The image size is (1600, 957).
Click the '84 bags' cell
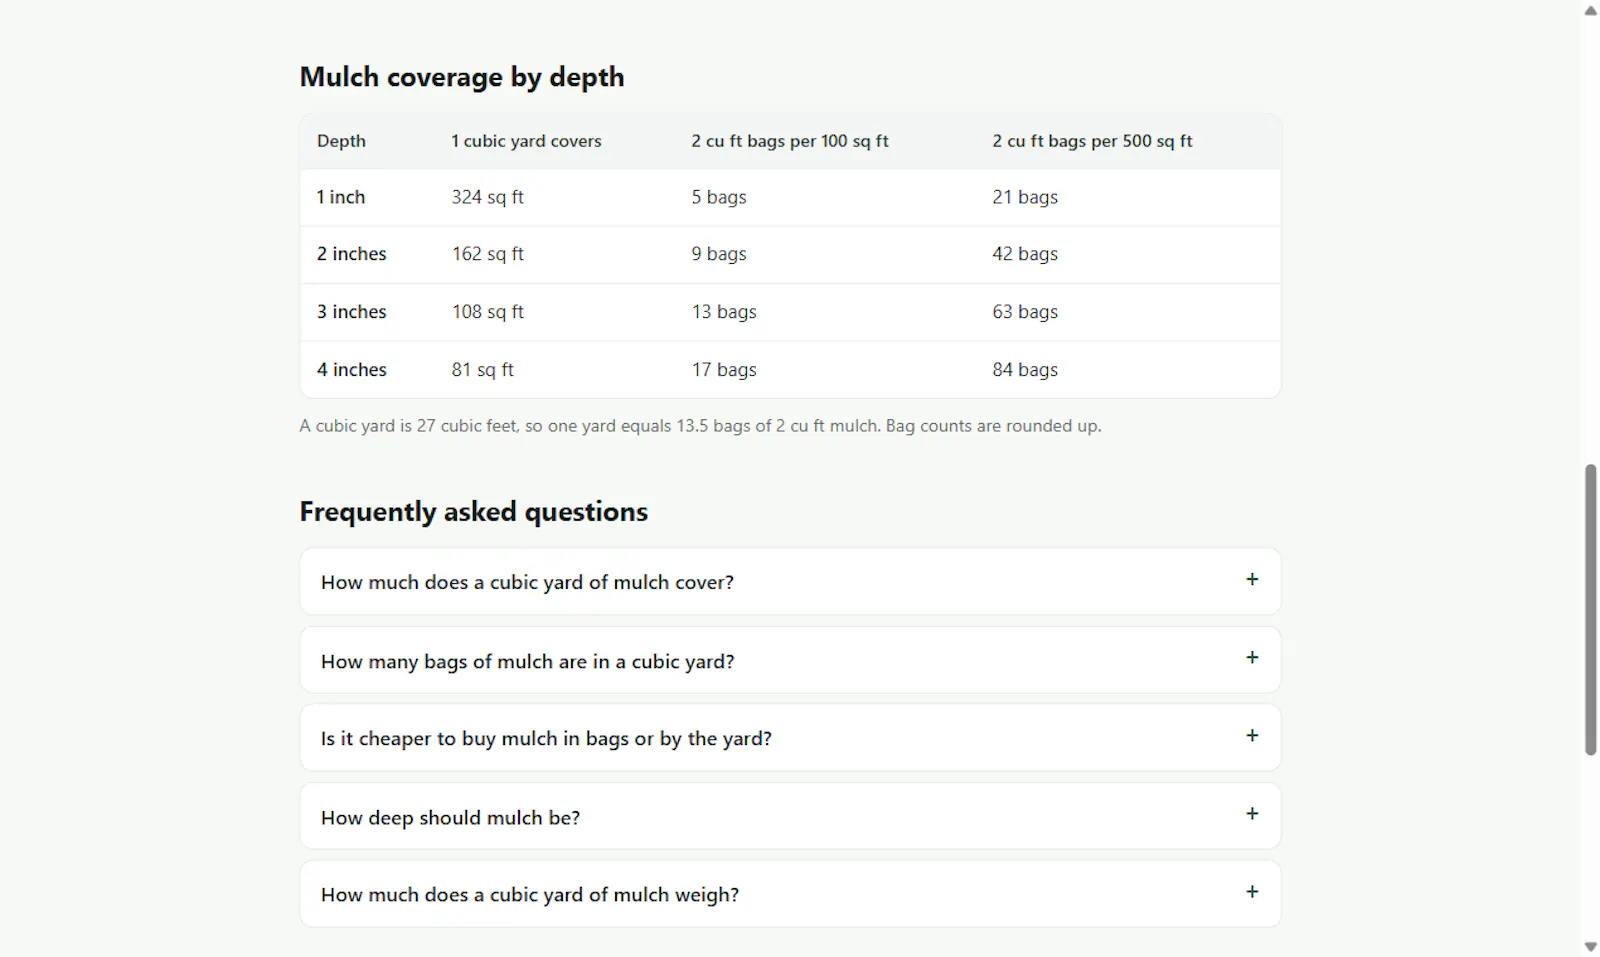pos(1025,370)
